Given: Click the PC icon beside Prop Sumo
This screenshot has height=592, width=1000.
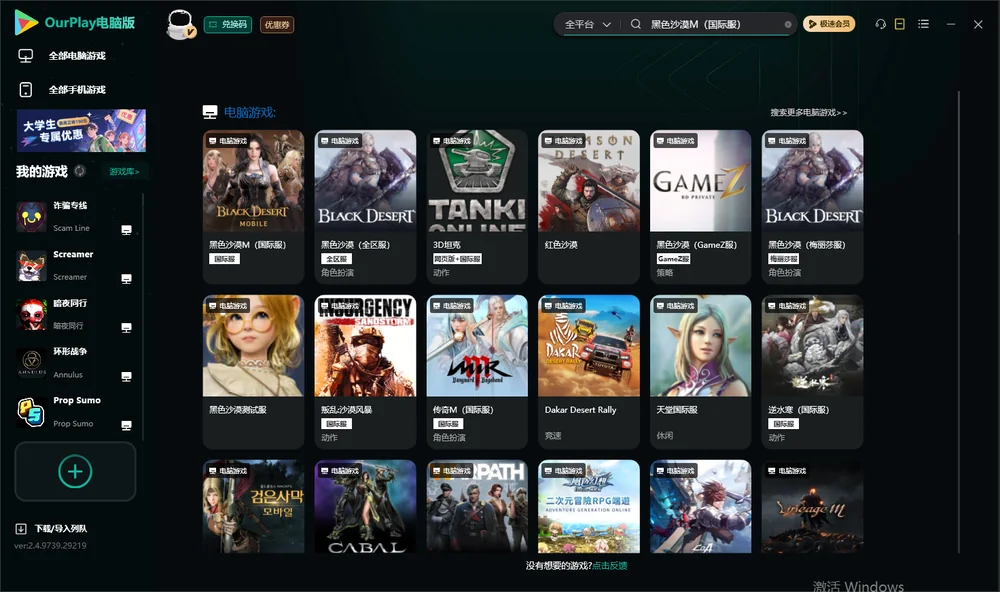Looking at the screenshot, I should (x=126, y=426).
